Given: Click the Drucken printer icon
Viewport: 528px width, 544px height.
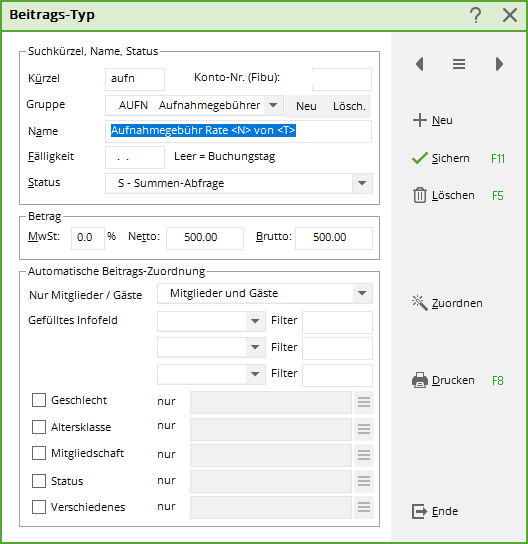Looking at the screenshot, I should (x=420, y=380).
